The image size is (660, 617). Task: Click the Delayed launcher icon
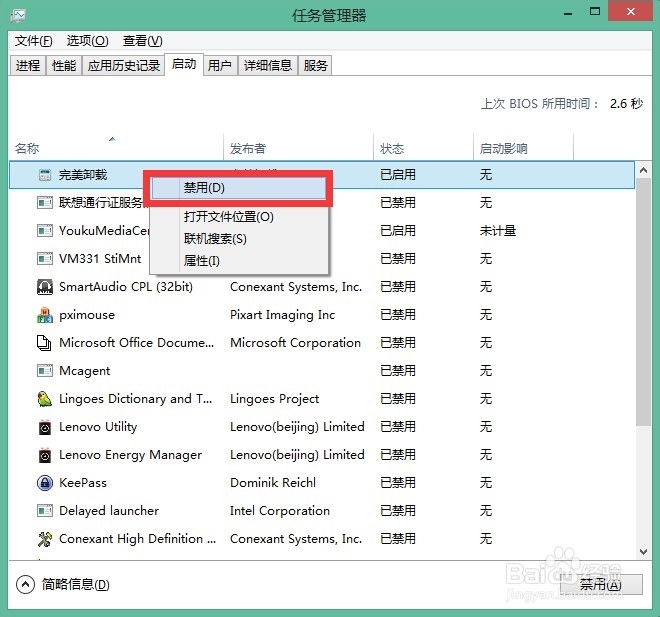[x=45, y=511]
